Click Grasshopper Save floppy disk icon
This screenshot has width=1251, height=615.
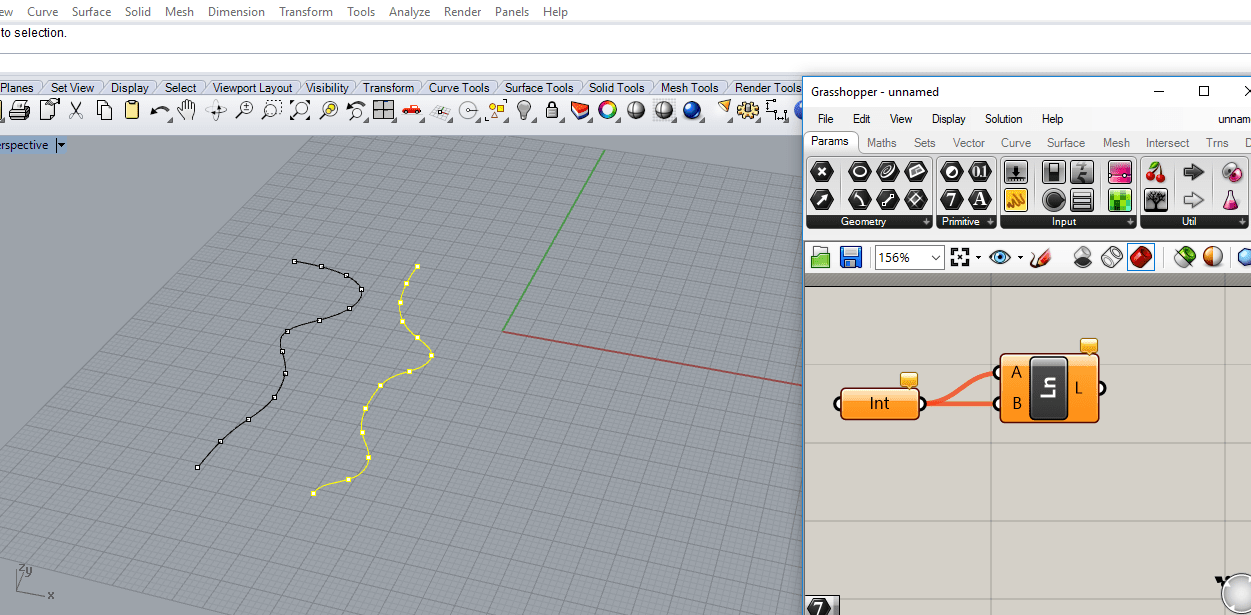point(851,257)
